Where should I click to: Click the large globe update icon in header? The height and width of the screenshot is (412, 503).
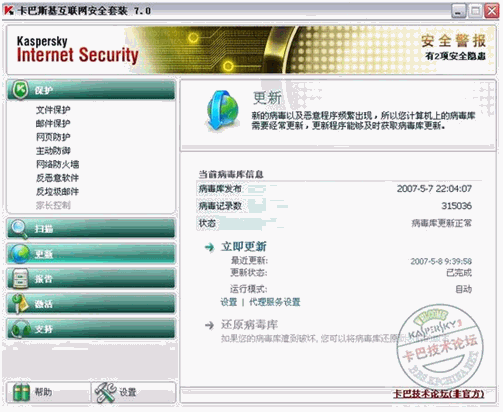[222, 110]
